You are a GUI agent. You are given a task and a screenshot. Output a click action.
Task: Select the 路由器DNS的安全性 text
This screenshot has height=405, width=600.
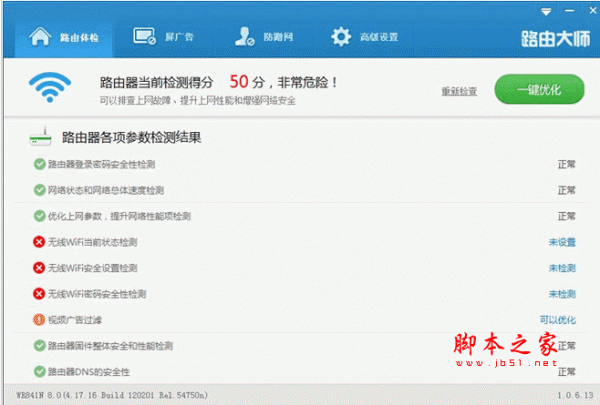pyautogui.click(x=89, y=372)
